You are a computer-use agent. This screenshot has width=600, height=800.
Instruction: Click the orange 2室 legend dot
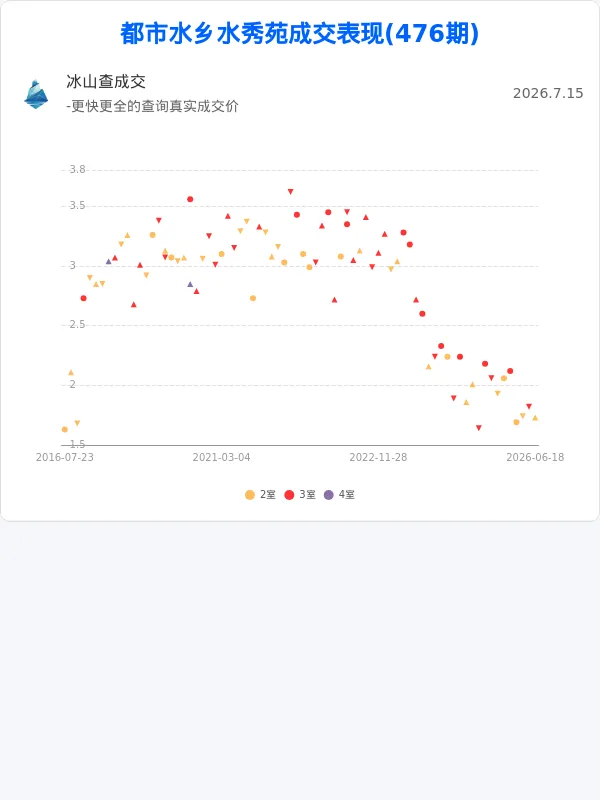pyautogui.click(x=250, y=494)
